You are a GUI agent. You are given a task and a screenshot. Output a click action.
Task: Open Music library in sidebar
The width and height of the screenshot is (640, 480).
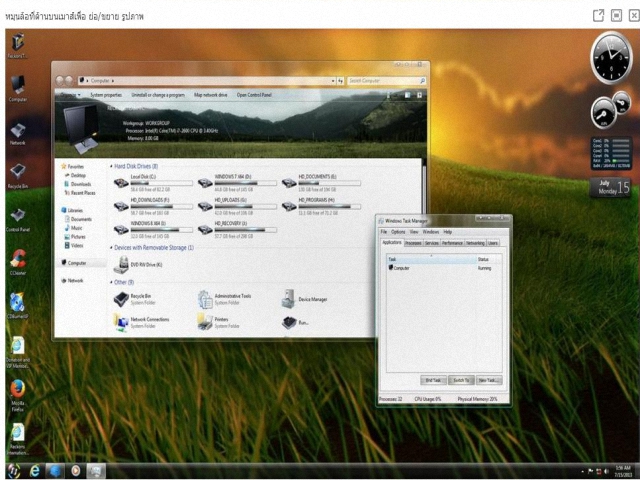pyautogui.click(x=73, y=228)
